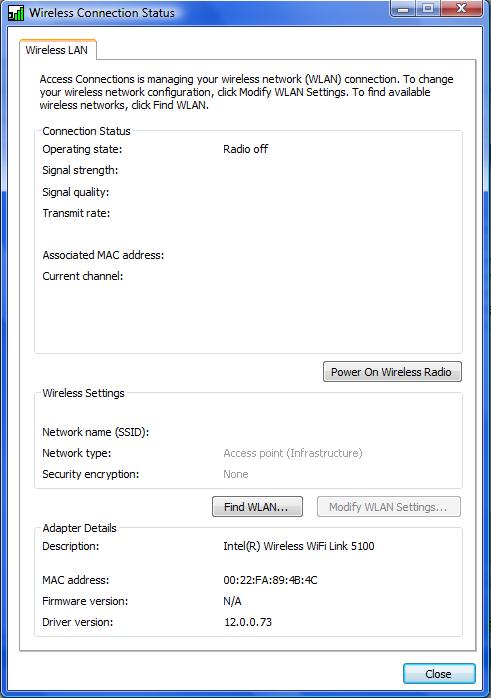The width and height of the screenshot is (491, 698).
Task: Click the 'Signal strength:' label
Action: (80, 170)
